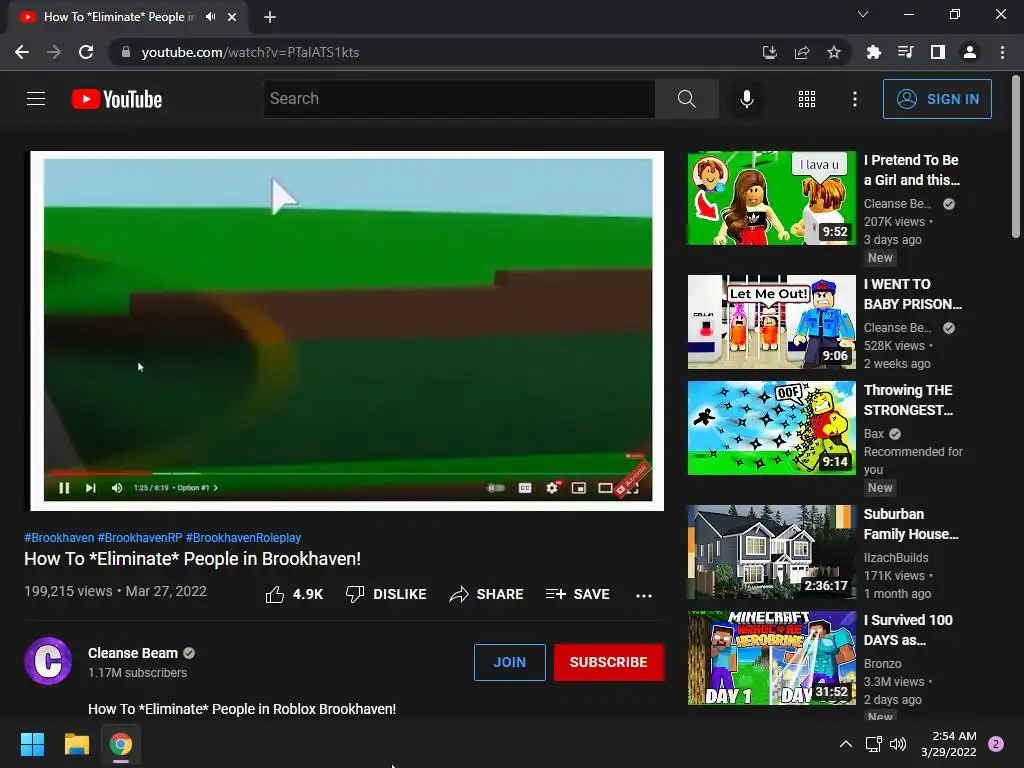Click the search magnifier button

click(686, 99)
